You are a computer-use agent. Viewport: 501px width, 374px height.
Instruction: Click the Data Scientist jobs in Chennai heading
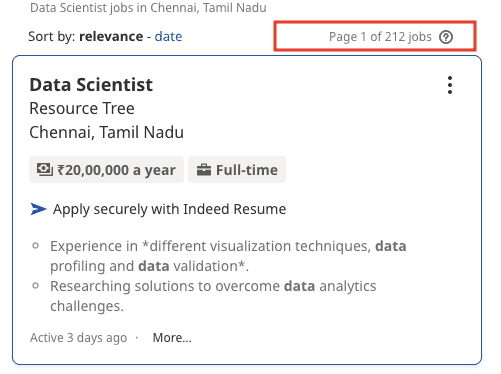point(148,7)
